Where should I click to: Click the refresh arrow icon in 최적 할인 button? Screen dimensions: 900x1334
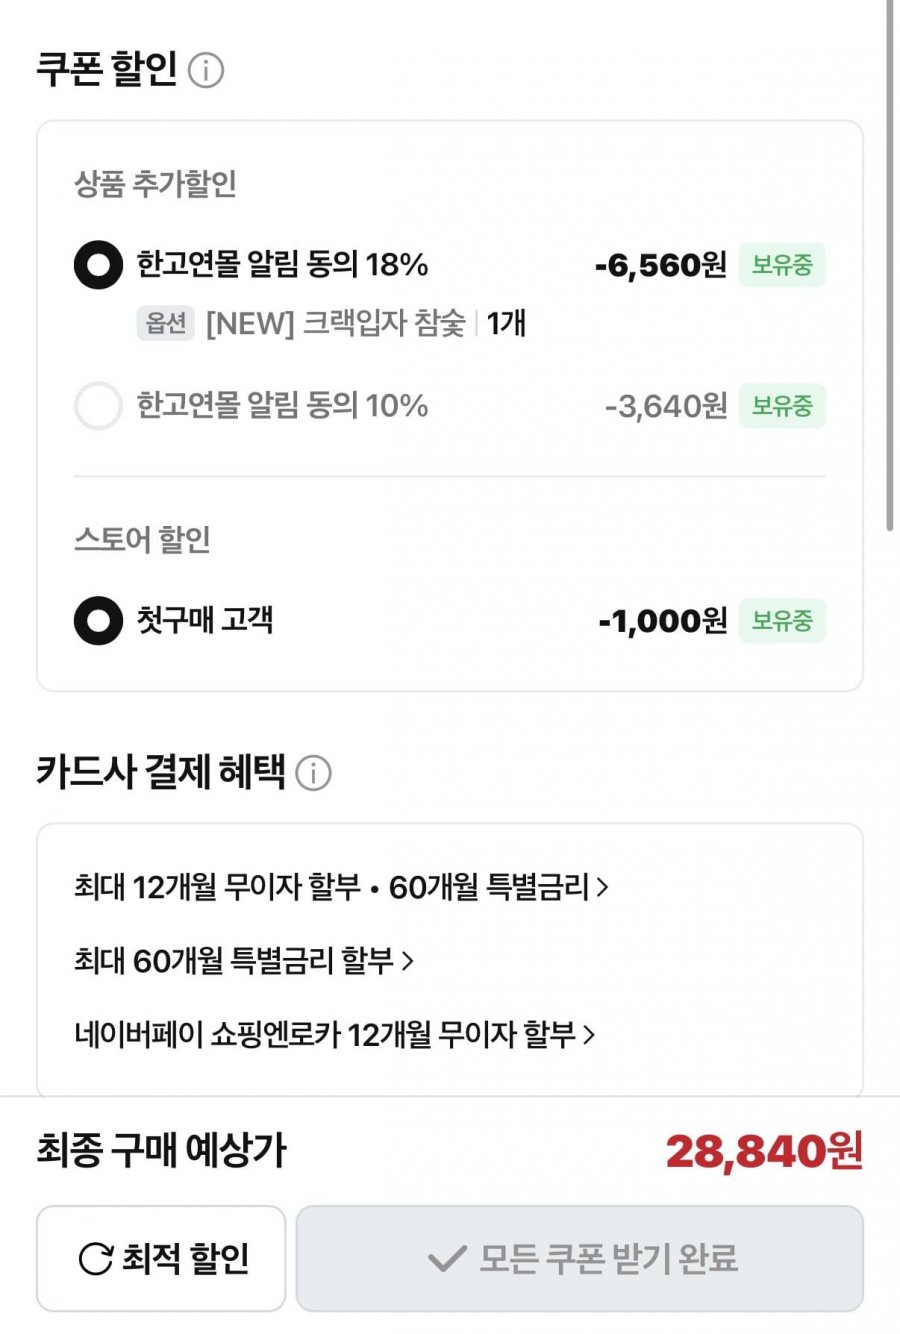coord(95,1258)
